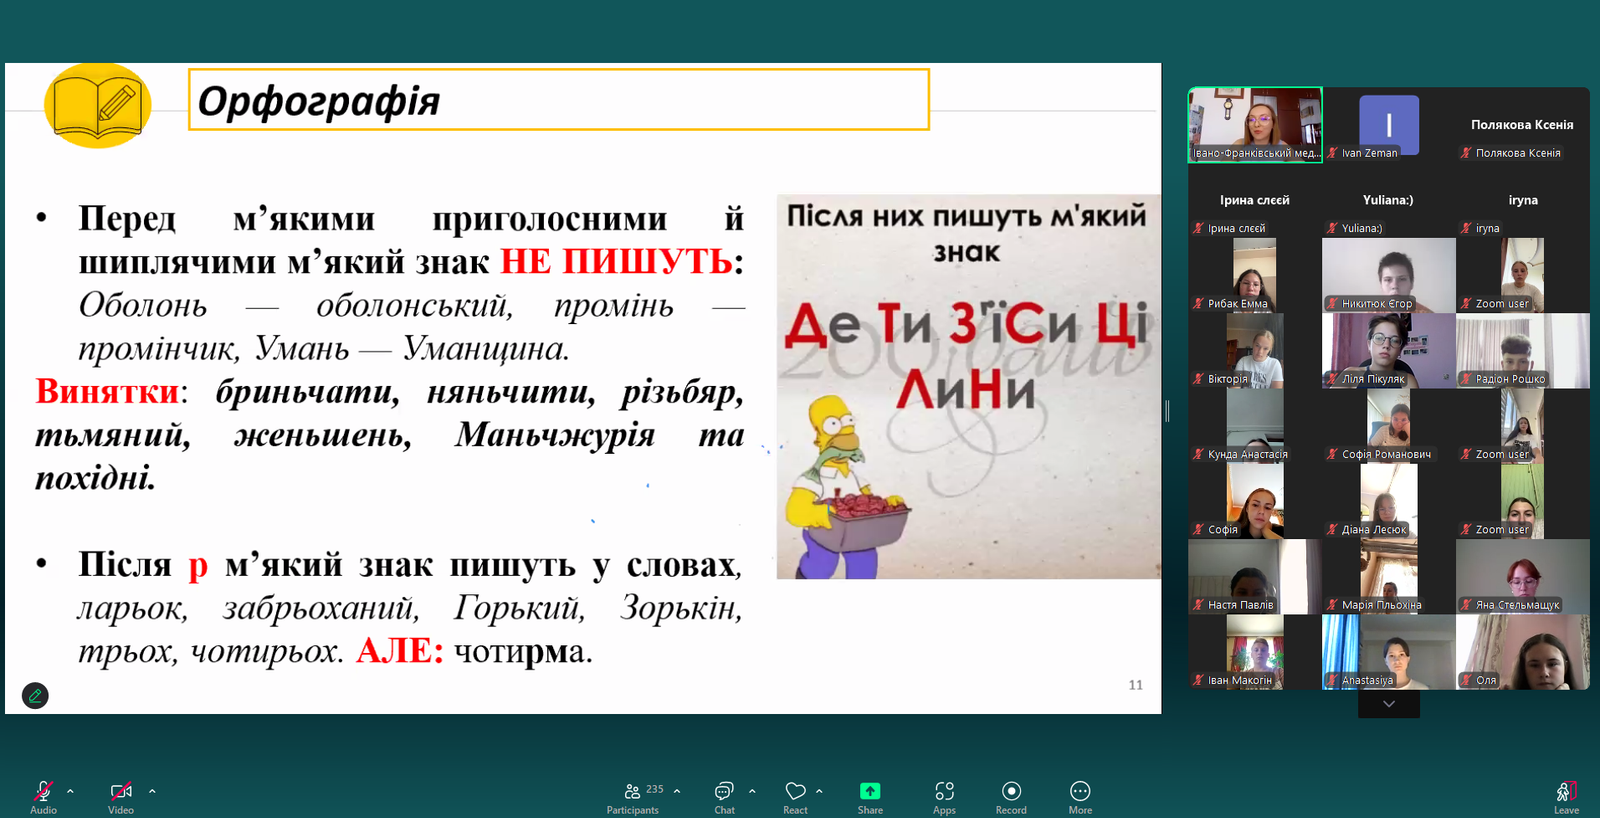Expand the arrow next to Chat
1600x818 pixels.
[x=752, y=791]
